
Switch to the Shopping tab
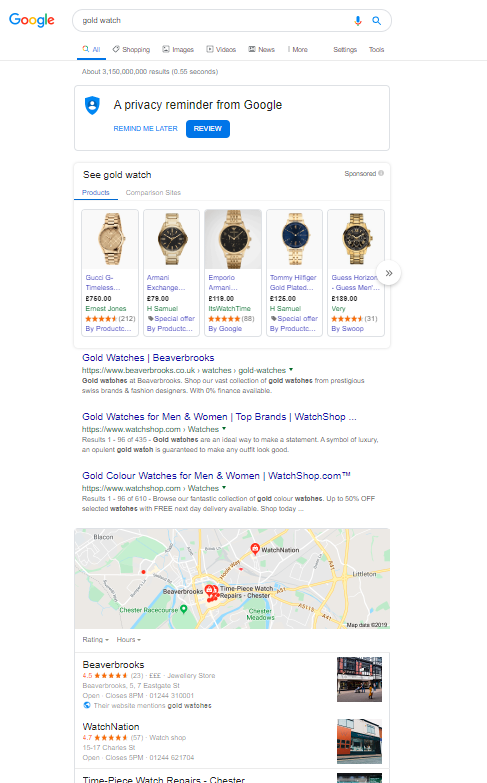coord(131,49)
